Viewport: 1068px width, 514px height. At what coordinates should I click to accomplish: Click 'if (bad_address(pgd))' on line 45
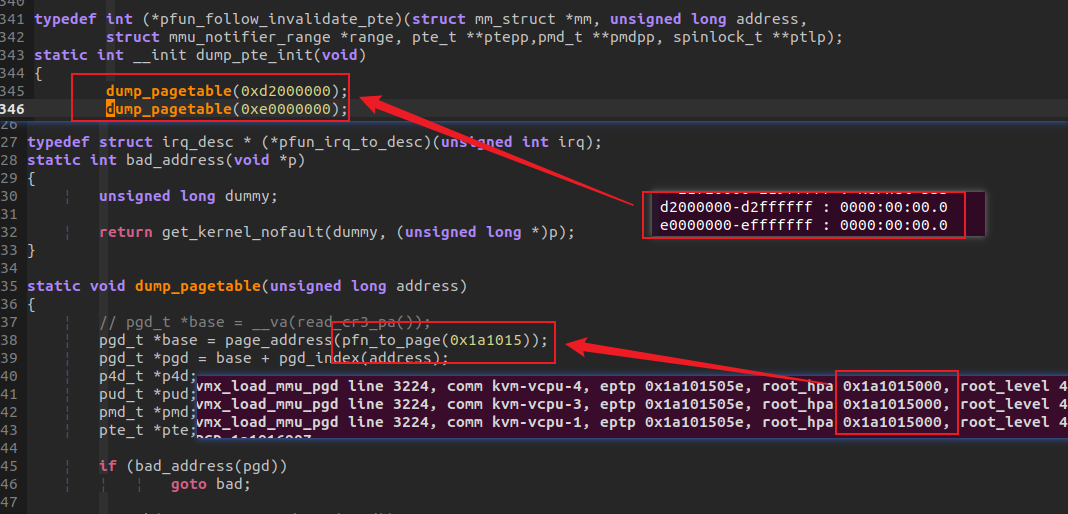pos(193,466)
